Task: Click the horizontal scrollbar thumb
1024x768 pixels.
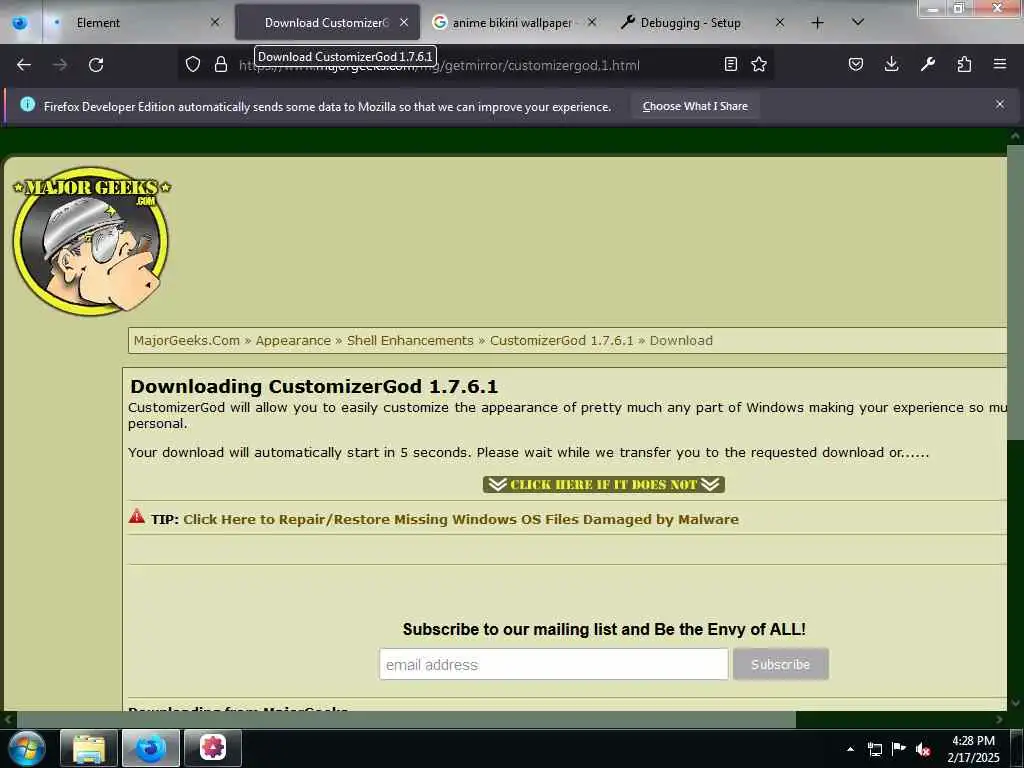Action: point(406,719)
